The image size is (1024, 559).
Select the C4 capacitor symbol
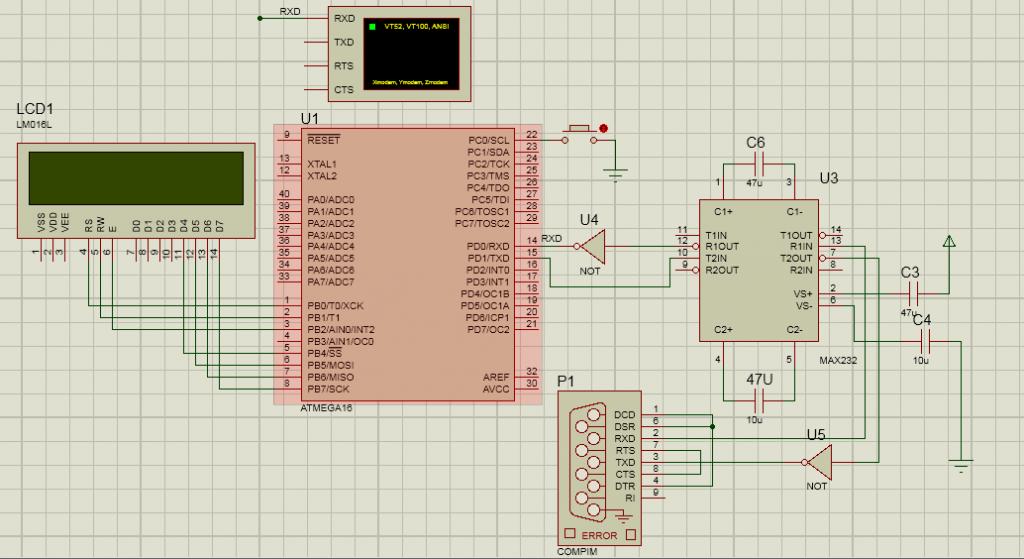point(924,341)
